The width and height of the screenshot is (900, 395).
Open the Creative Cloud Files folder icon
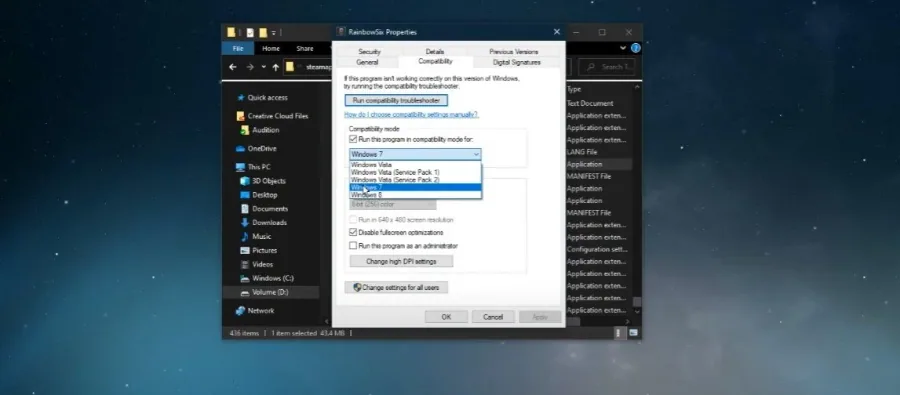[x=241, y=116]
